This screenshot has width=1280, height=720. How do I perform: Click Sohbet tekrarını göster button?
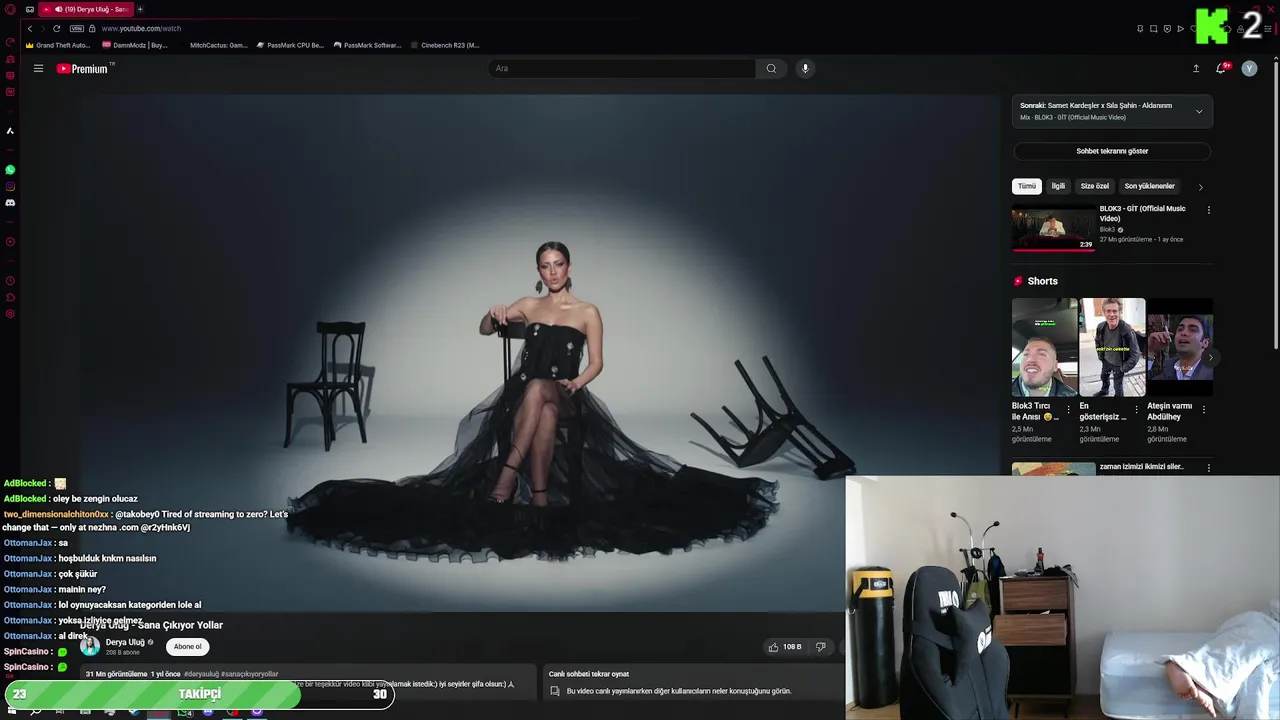[x=1112, y=151]
